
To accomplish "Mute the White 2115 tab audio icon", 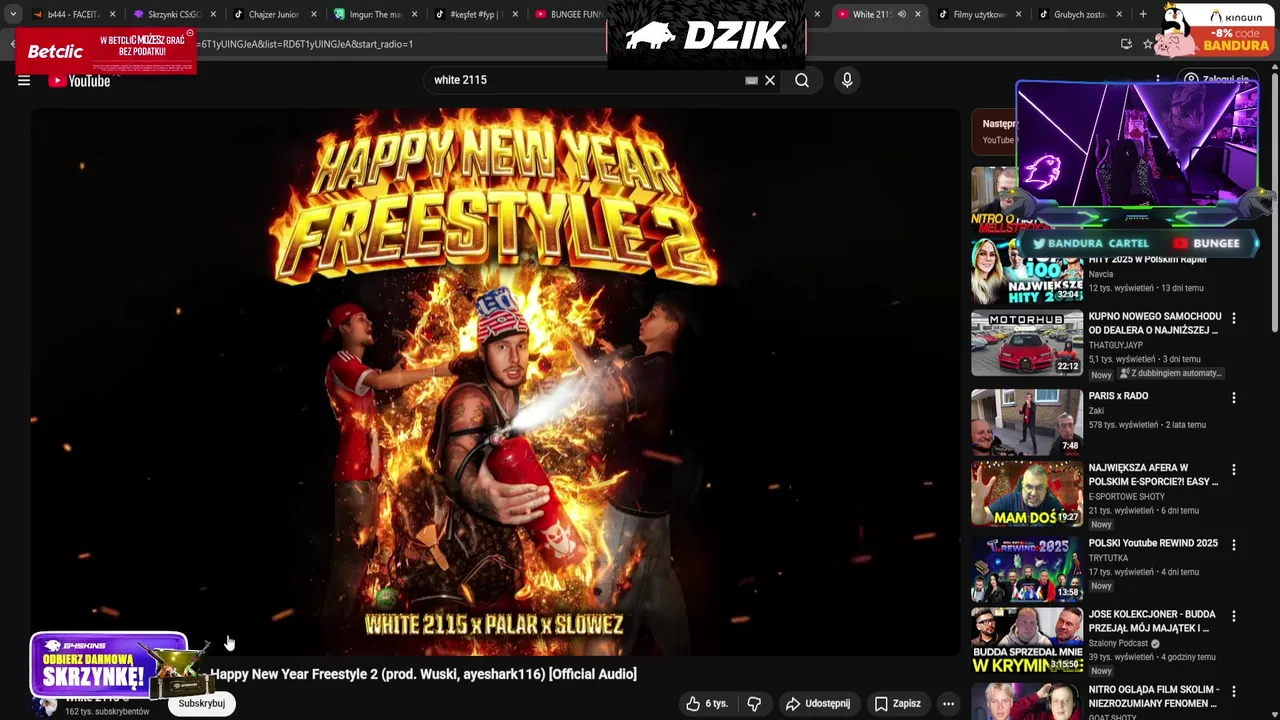I will coord(902,14).
